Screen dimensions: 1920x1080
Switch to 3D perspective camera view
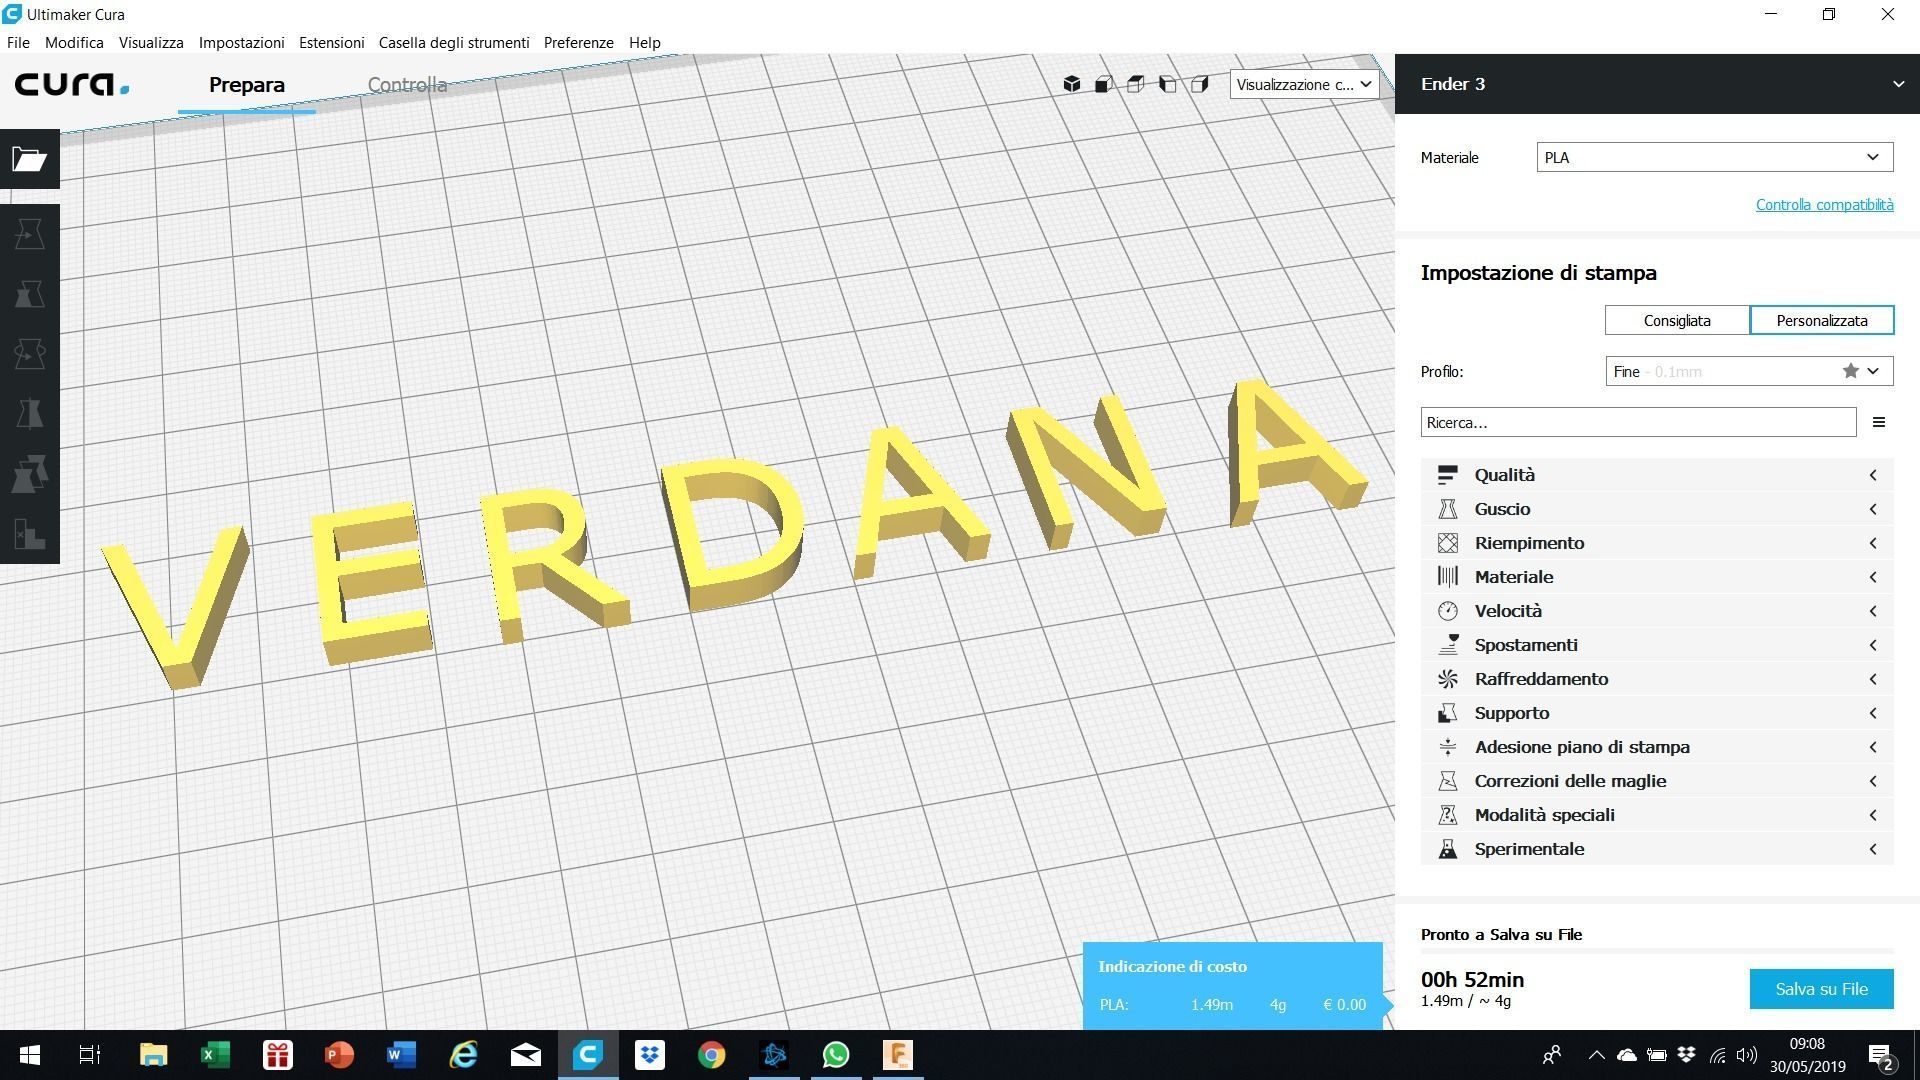pyautogui.click(x=1072, y=84)
